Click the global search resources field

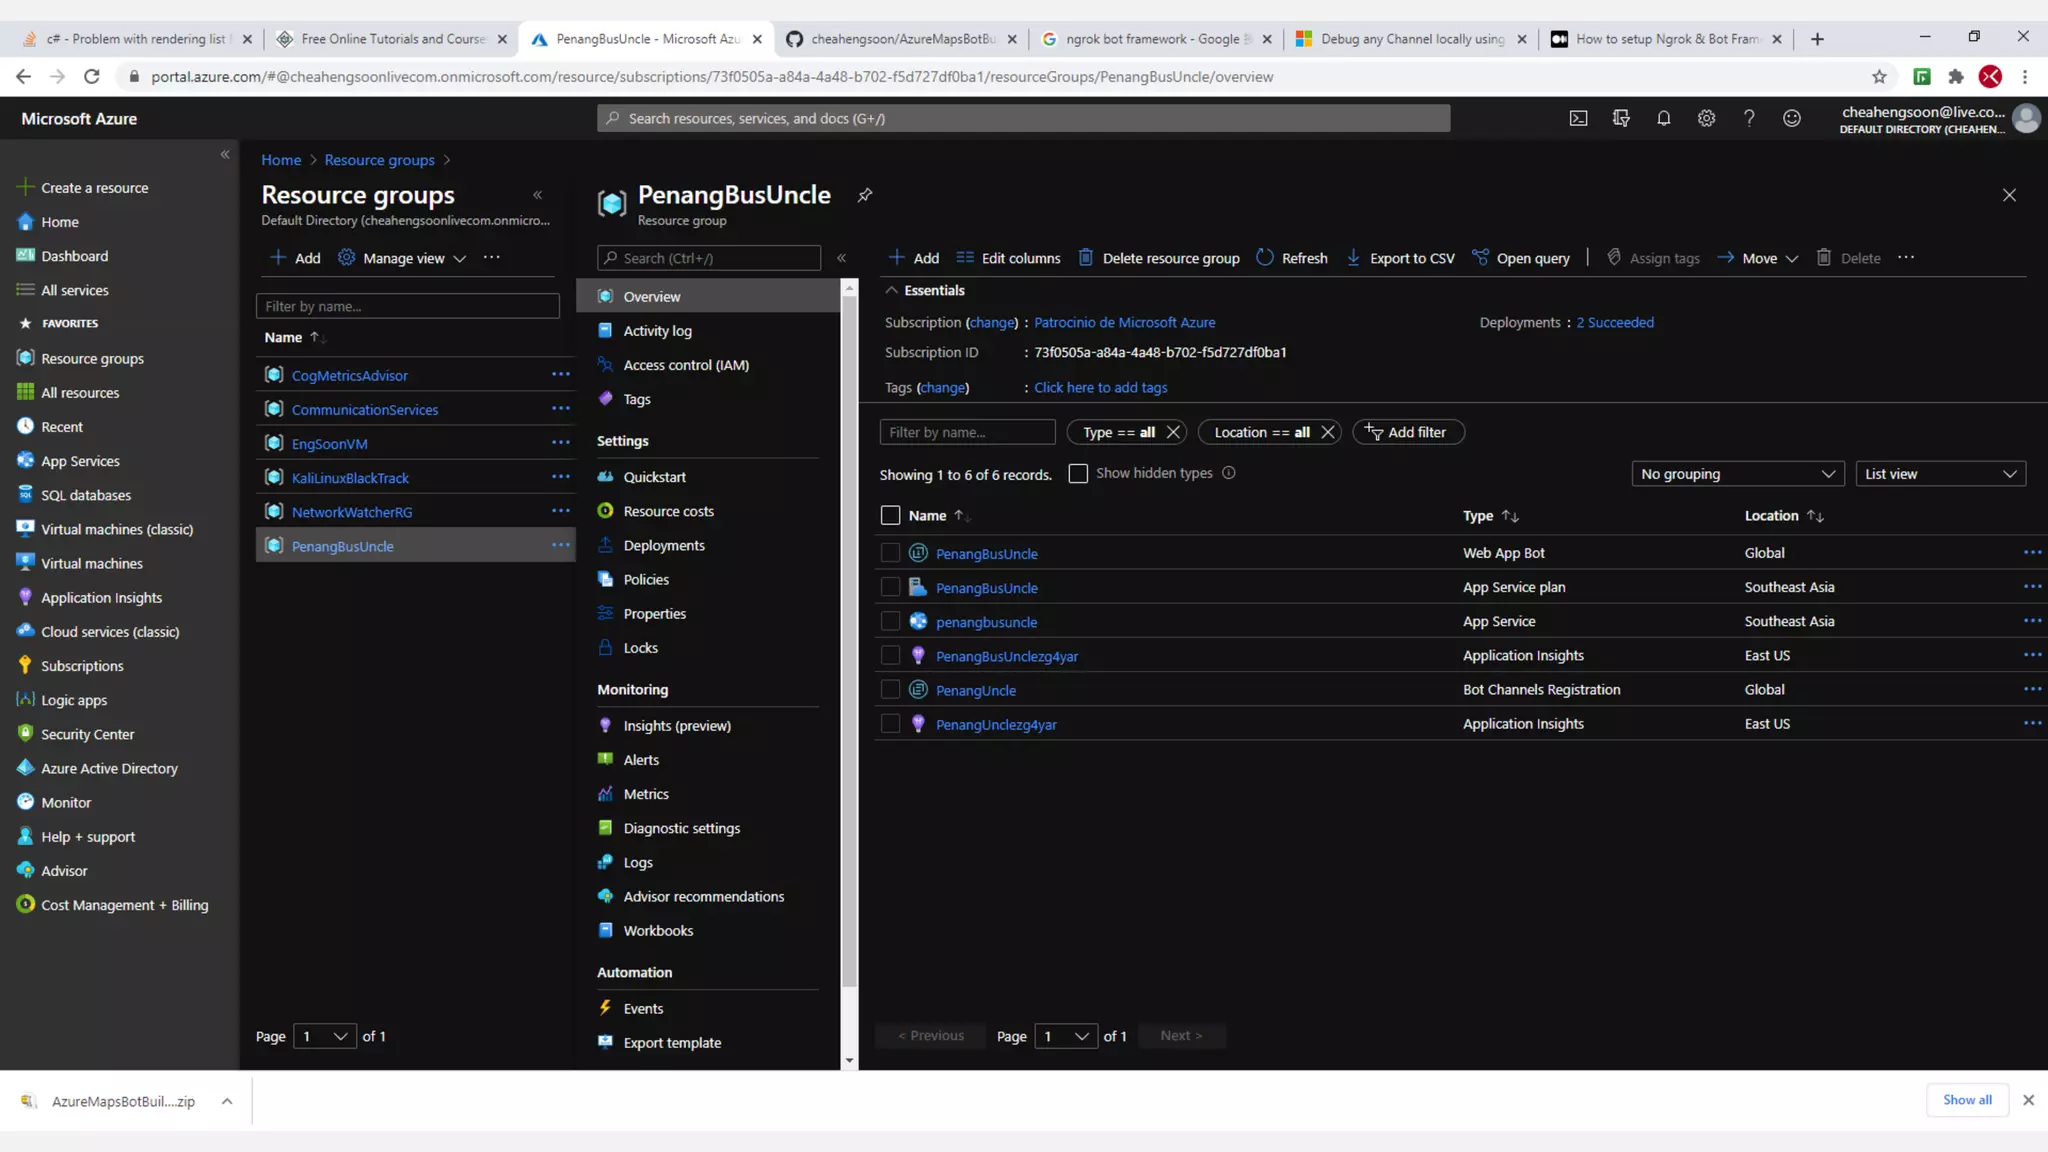tap(1023, 118)
